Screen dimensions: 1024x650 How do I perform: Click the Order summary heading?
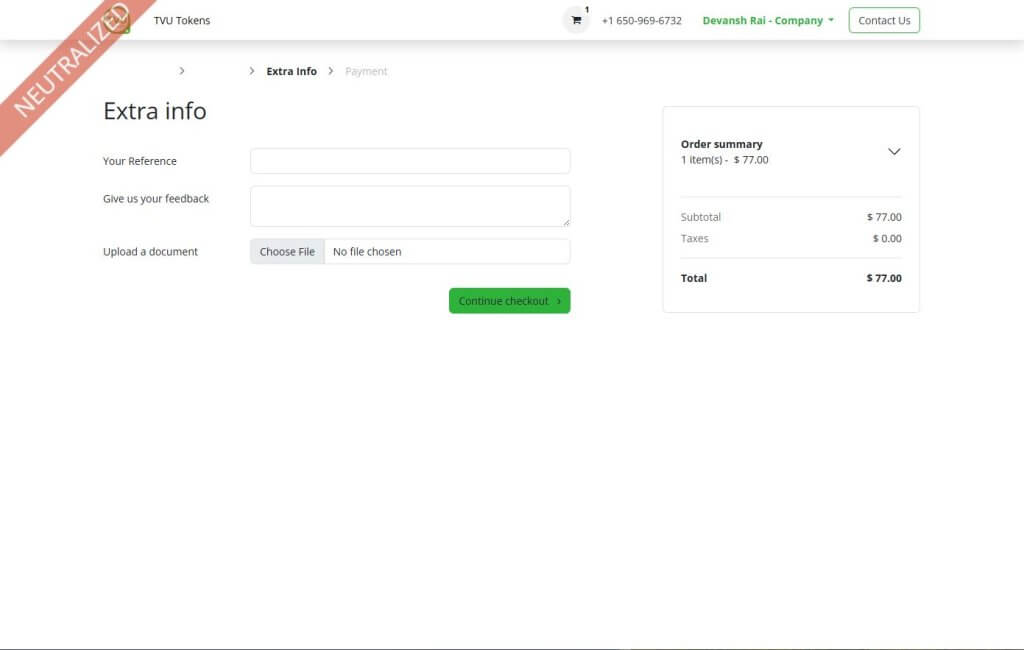[721, 144]
